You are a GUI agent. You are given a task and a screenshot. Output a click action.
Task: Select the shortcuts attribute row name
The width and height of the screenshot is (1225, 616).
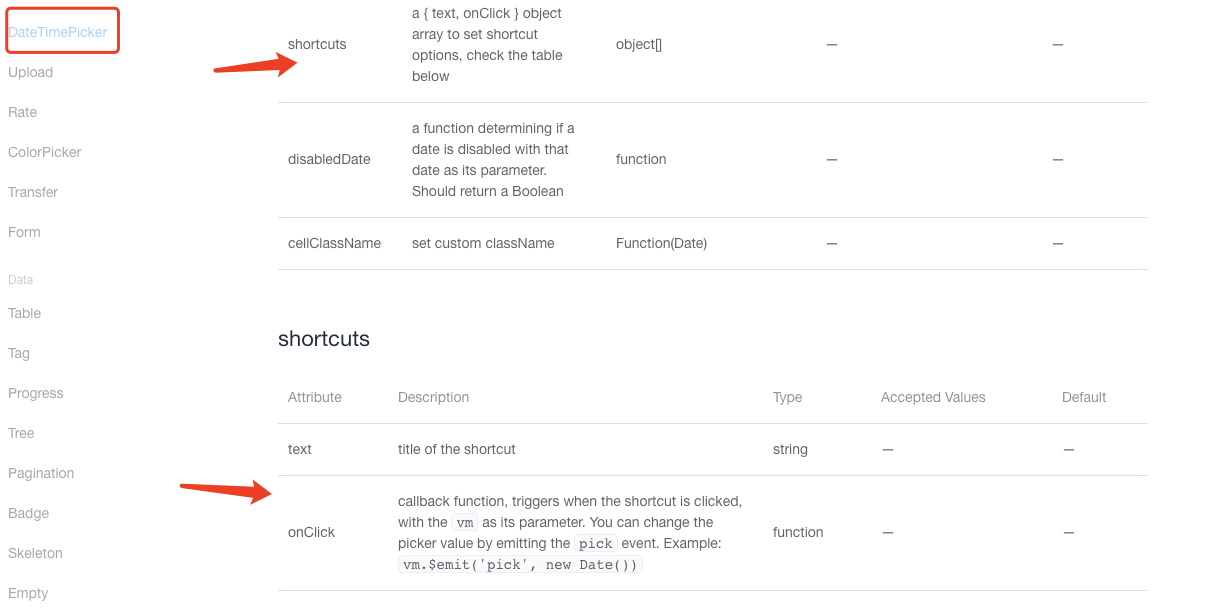317,44
